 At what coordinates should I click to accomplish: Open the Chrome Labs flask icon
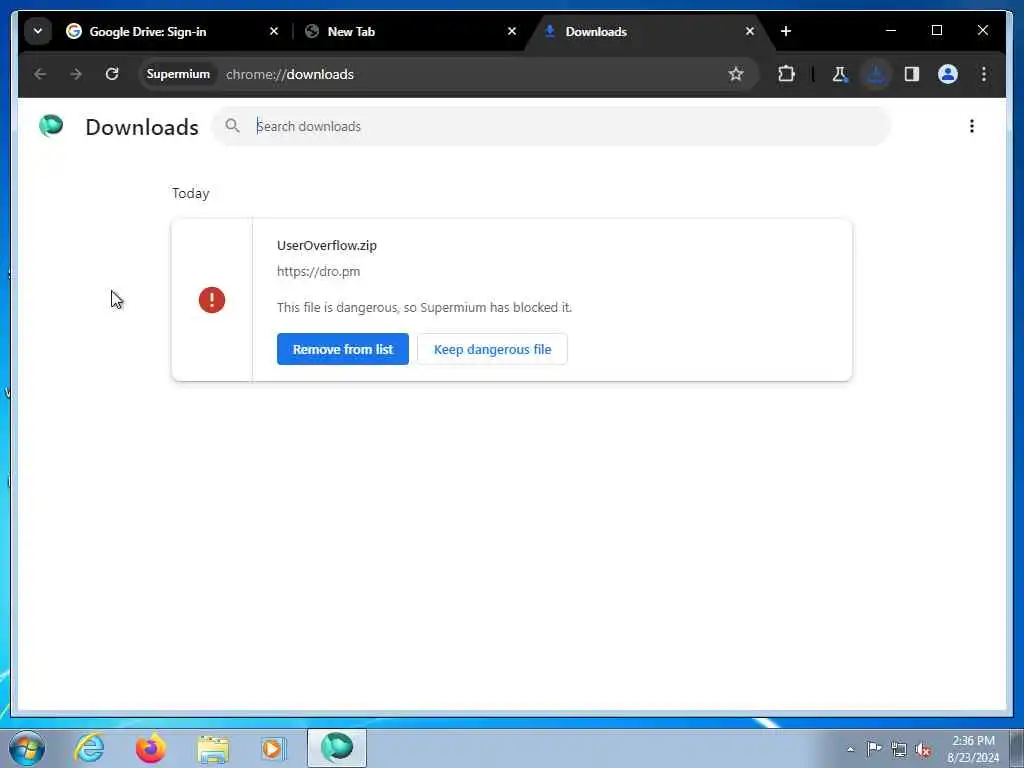coord(840,74)
